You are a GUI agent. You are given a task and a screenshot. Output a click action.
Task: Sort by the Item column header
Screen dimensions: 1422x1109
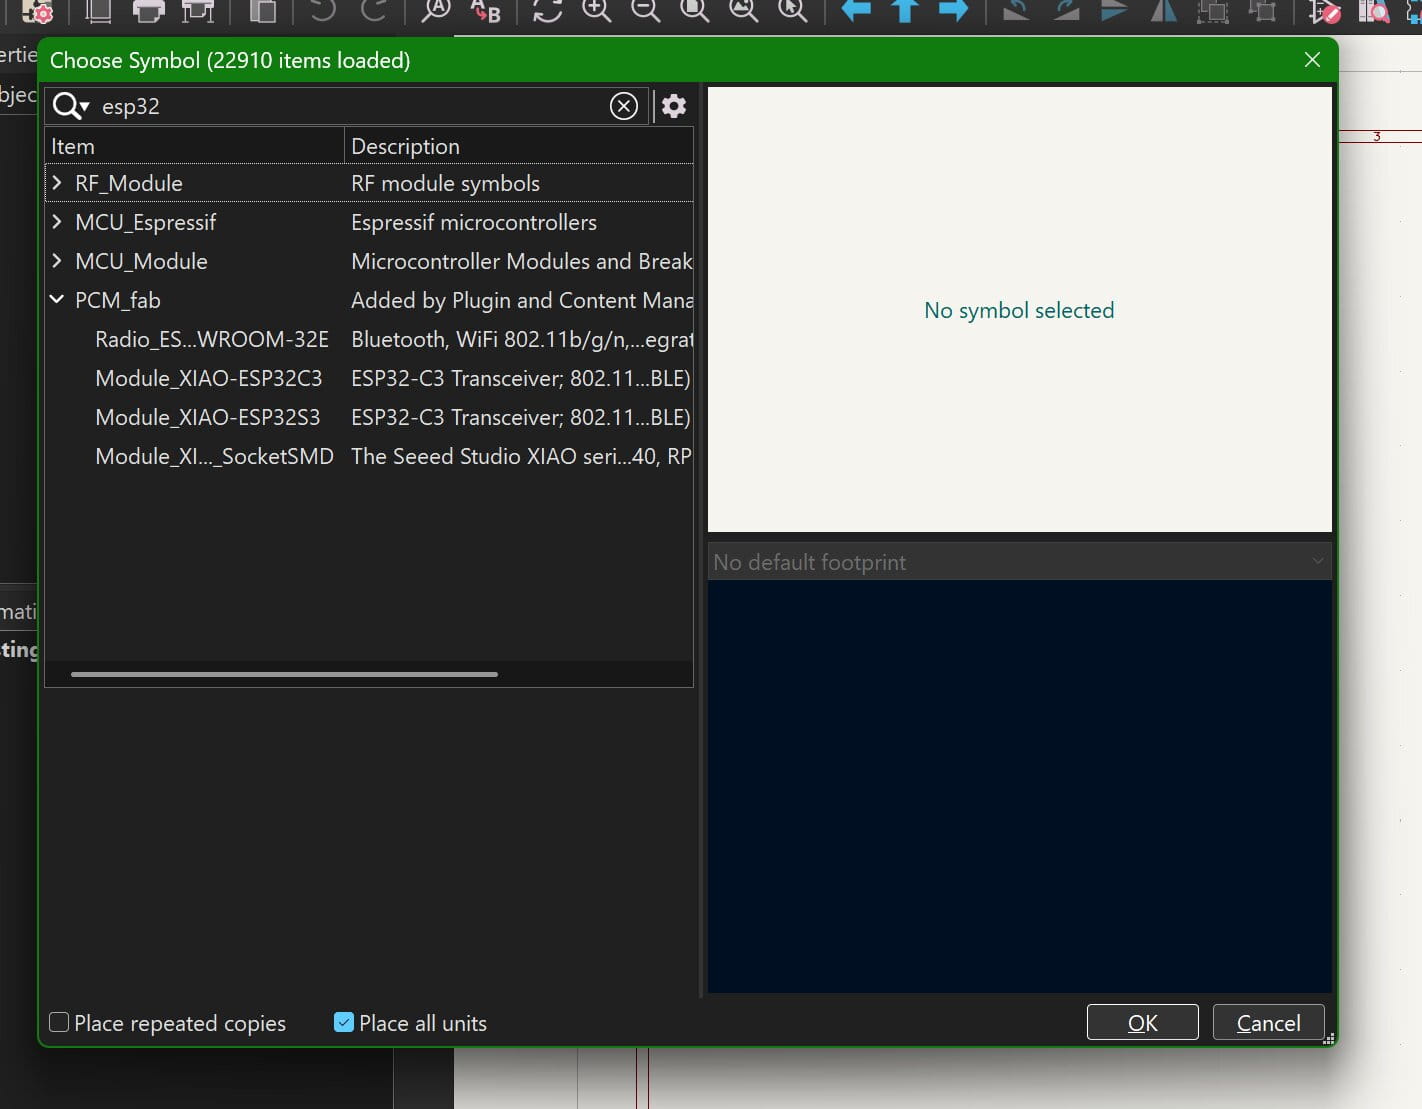coord(195,146)
